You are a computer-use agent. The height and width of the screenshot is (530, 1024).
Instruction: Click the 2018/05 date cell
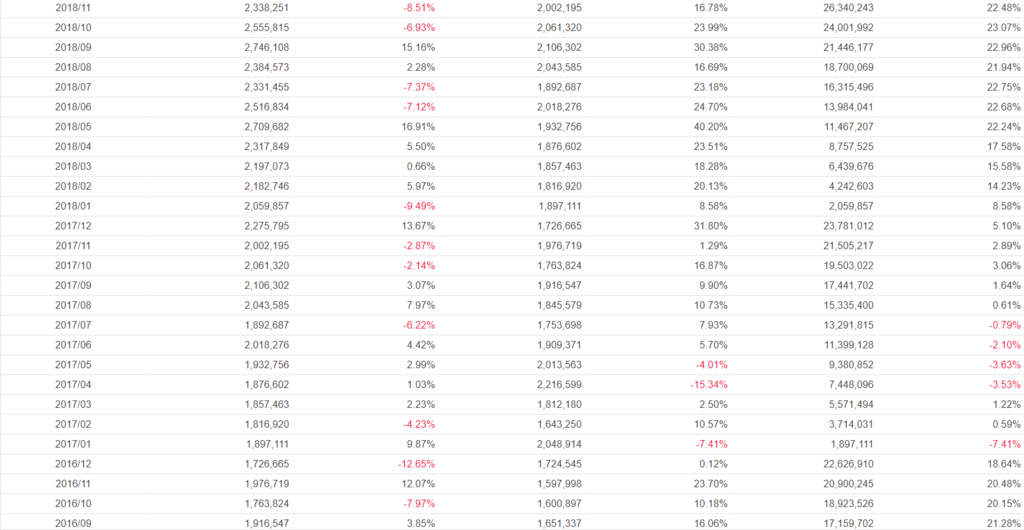[71, 127]
